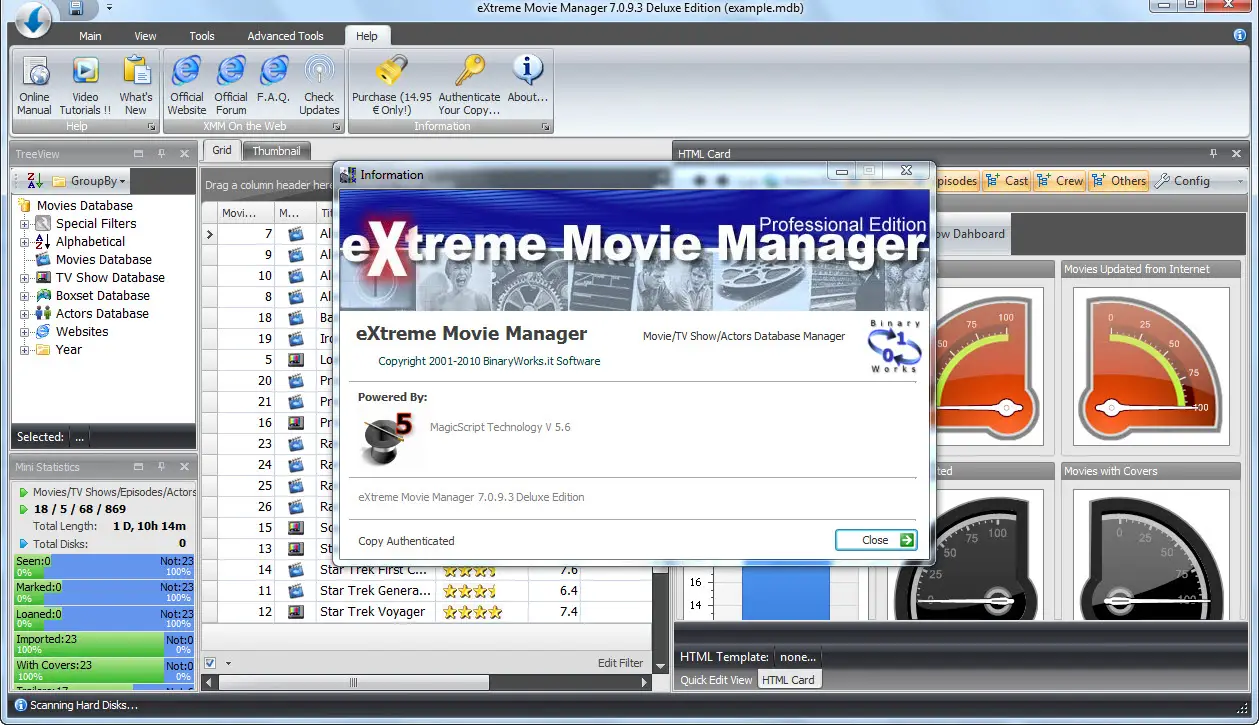The height and width of the screenshot is (725, 1259).
Task: Switch to the View ribbon tab
Action: click(x=146, y=36)
